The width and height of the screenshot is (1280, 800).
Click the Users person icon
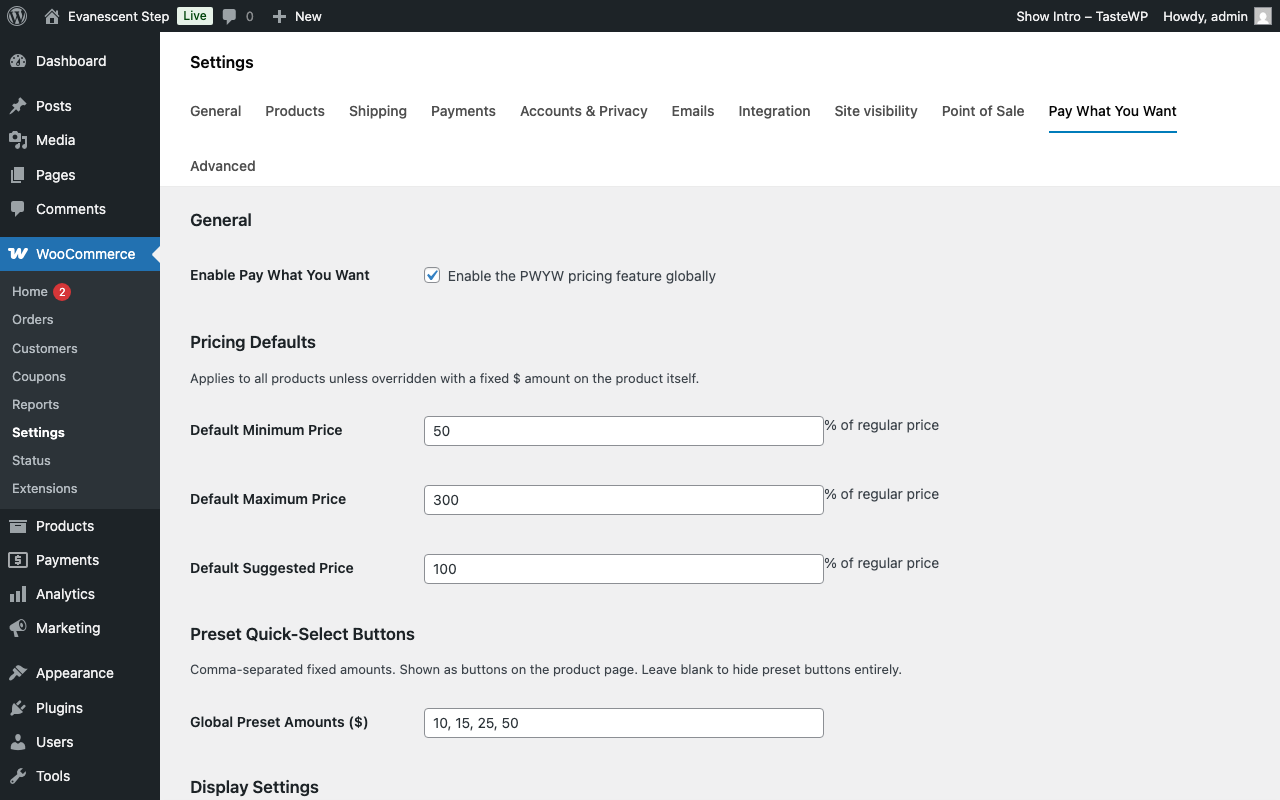click(x=18, y=742)
